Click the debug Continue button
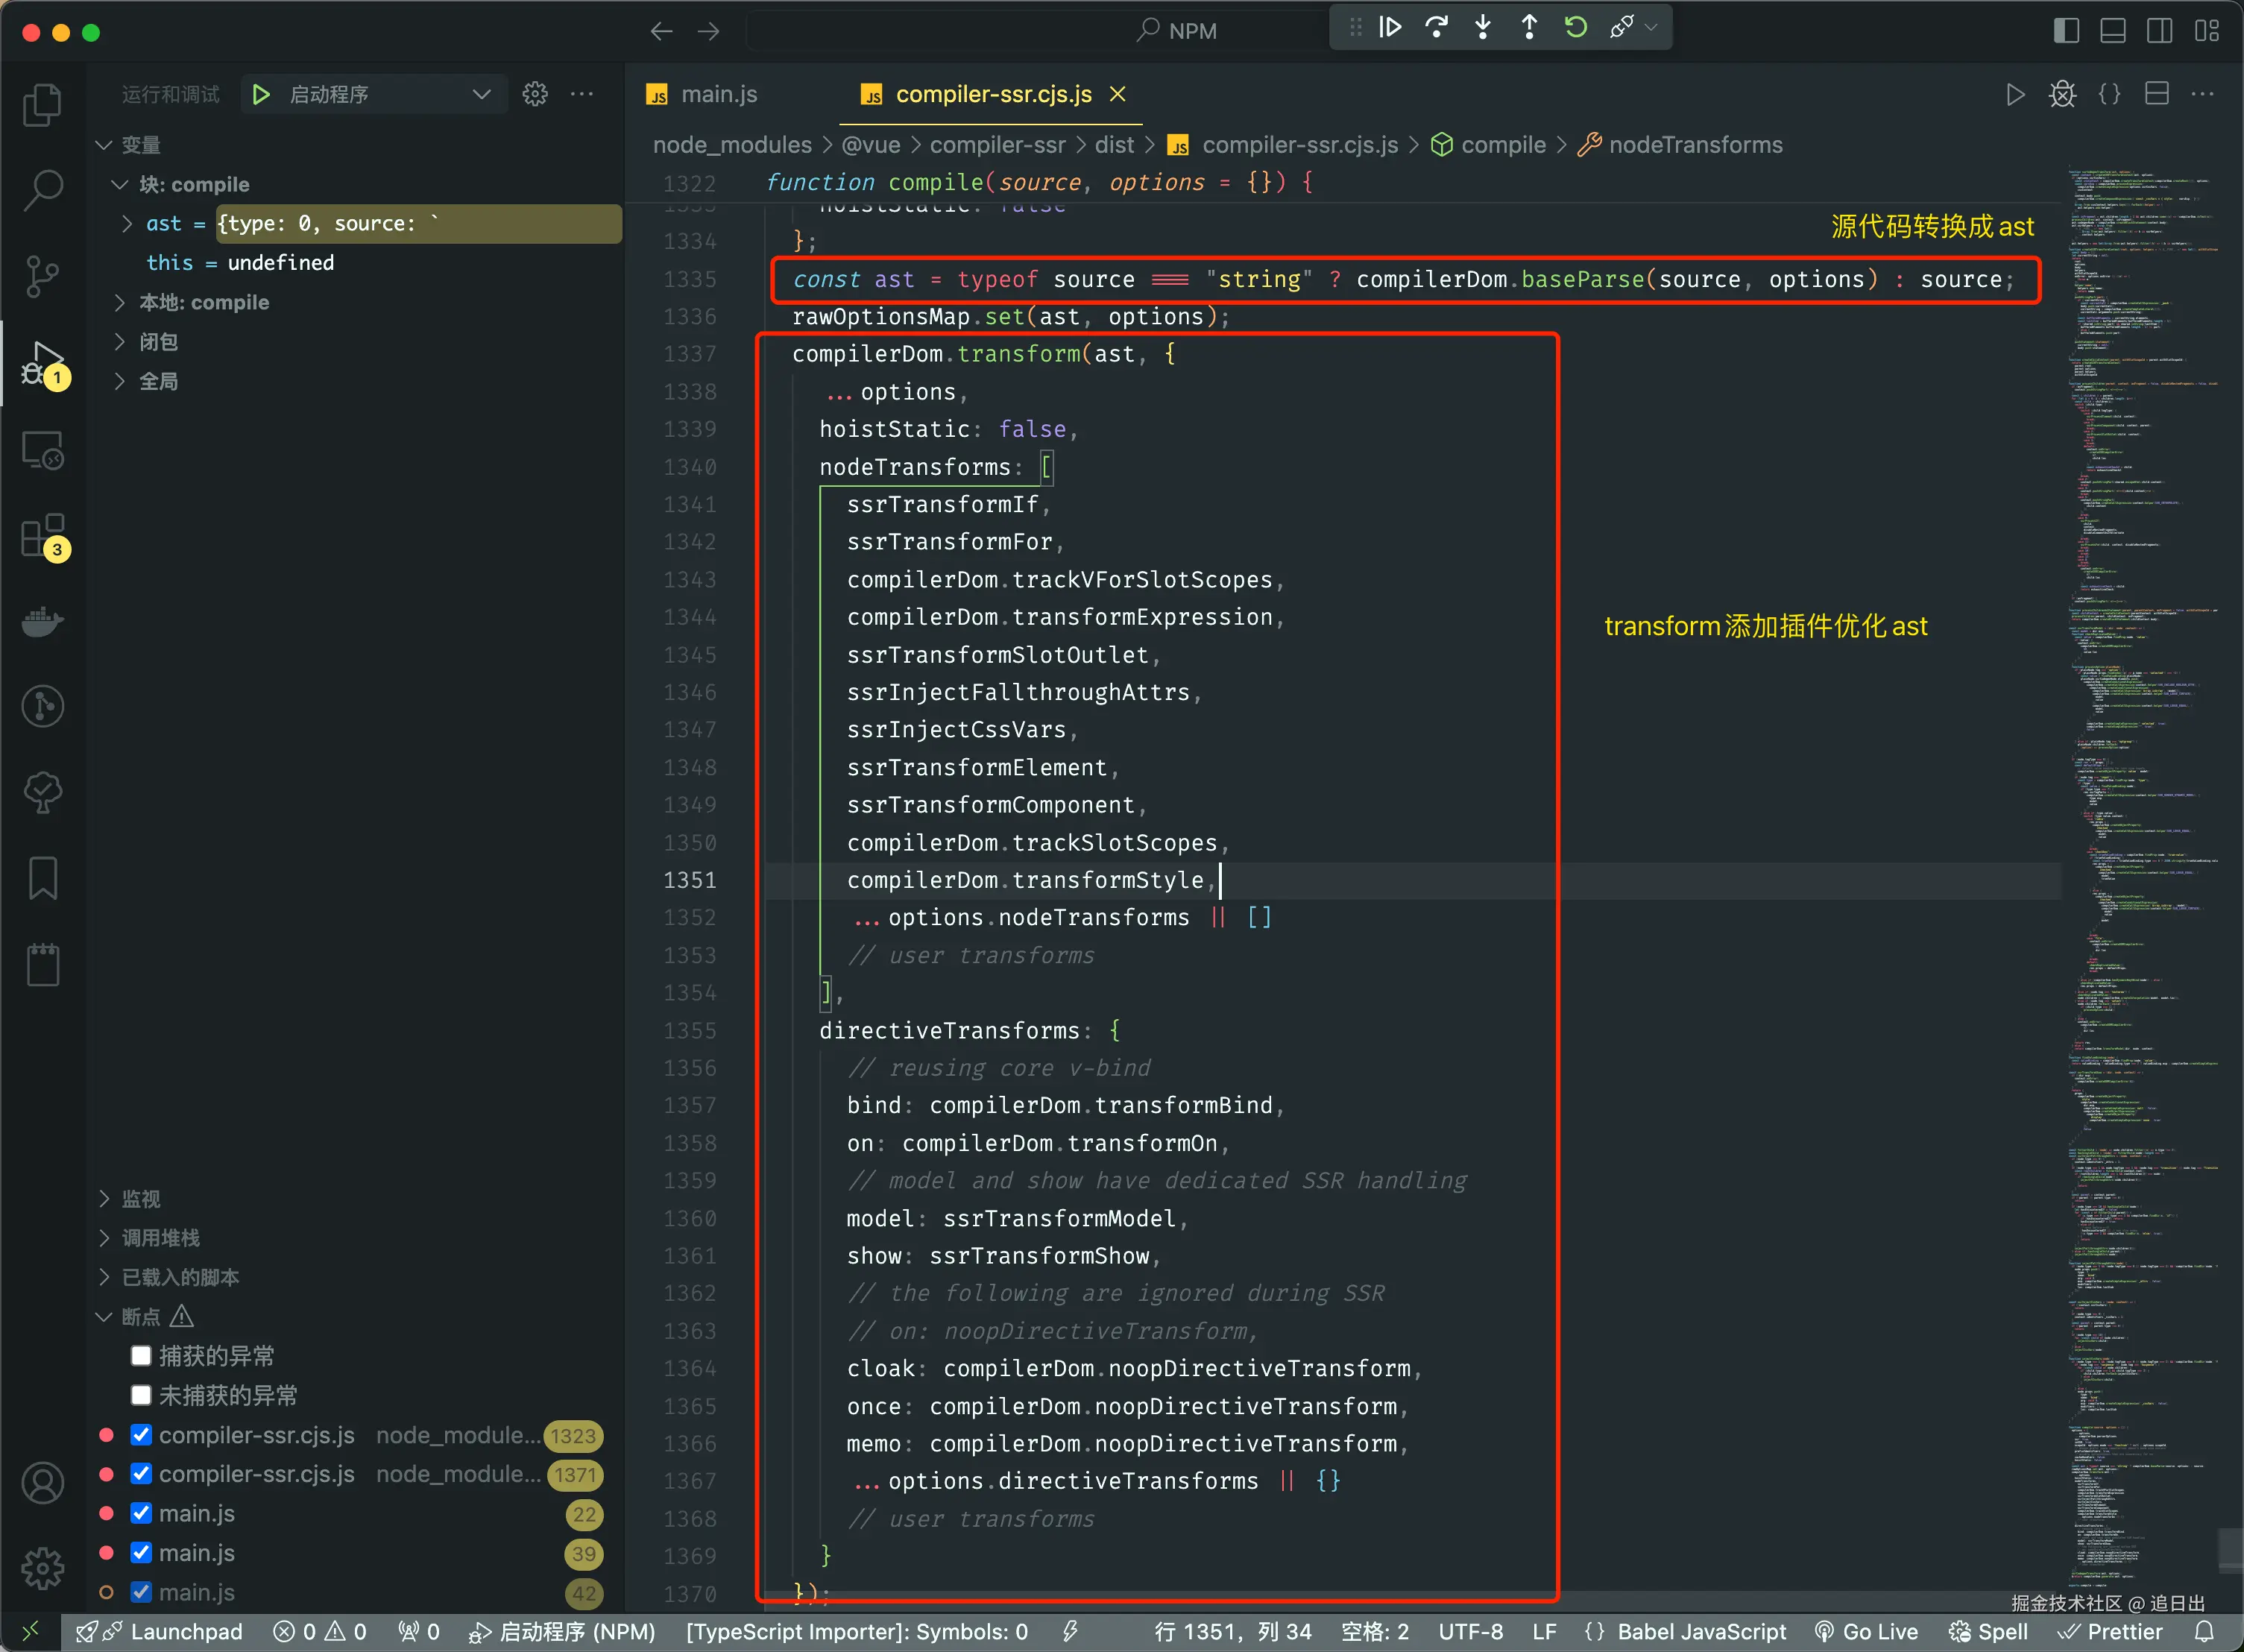 [x=1390, y=28]
